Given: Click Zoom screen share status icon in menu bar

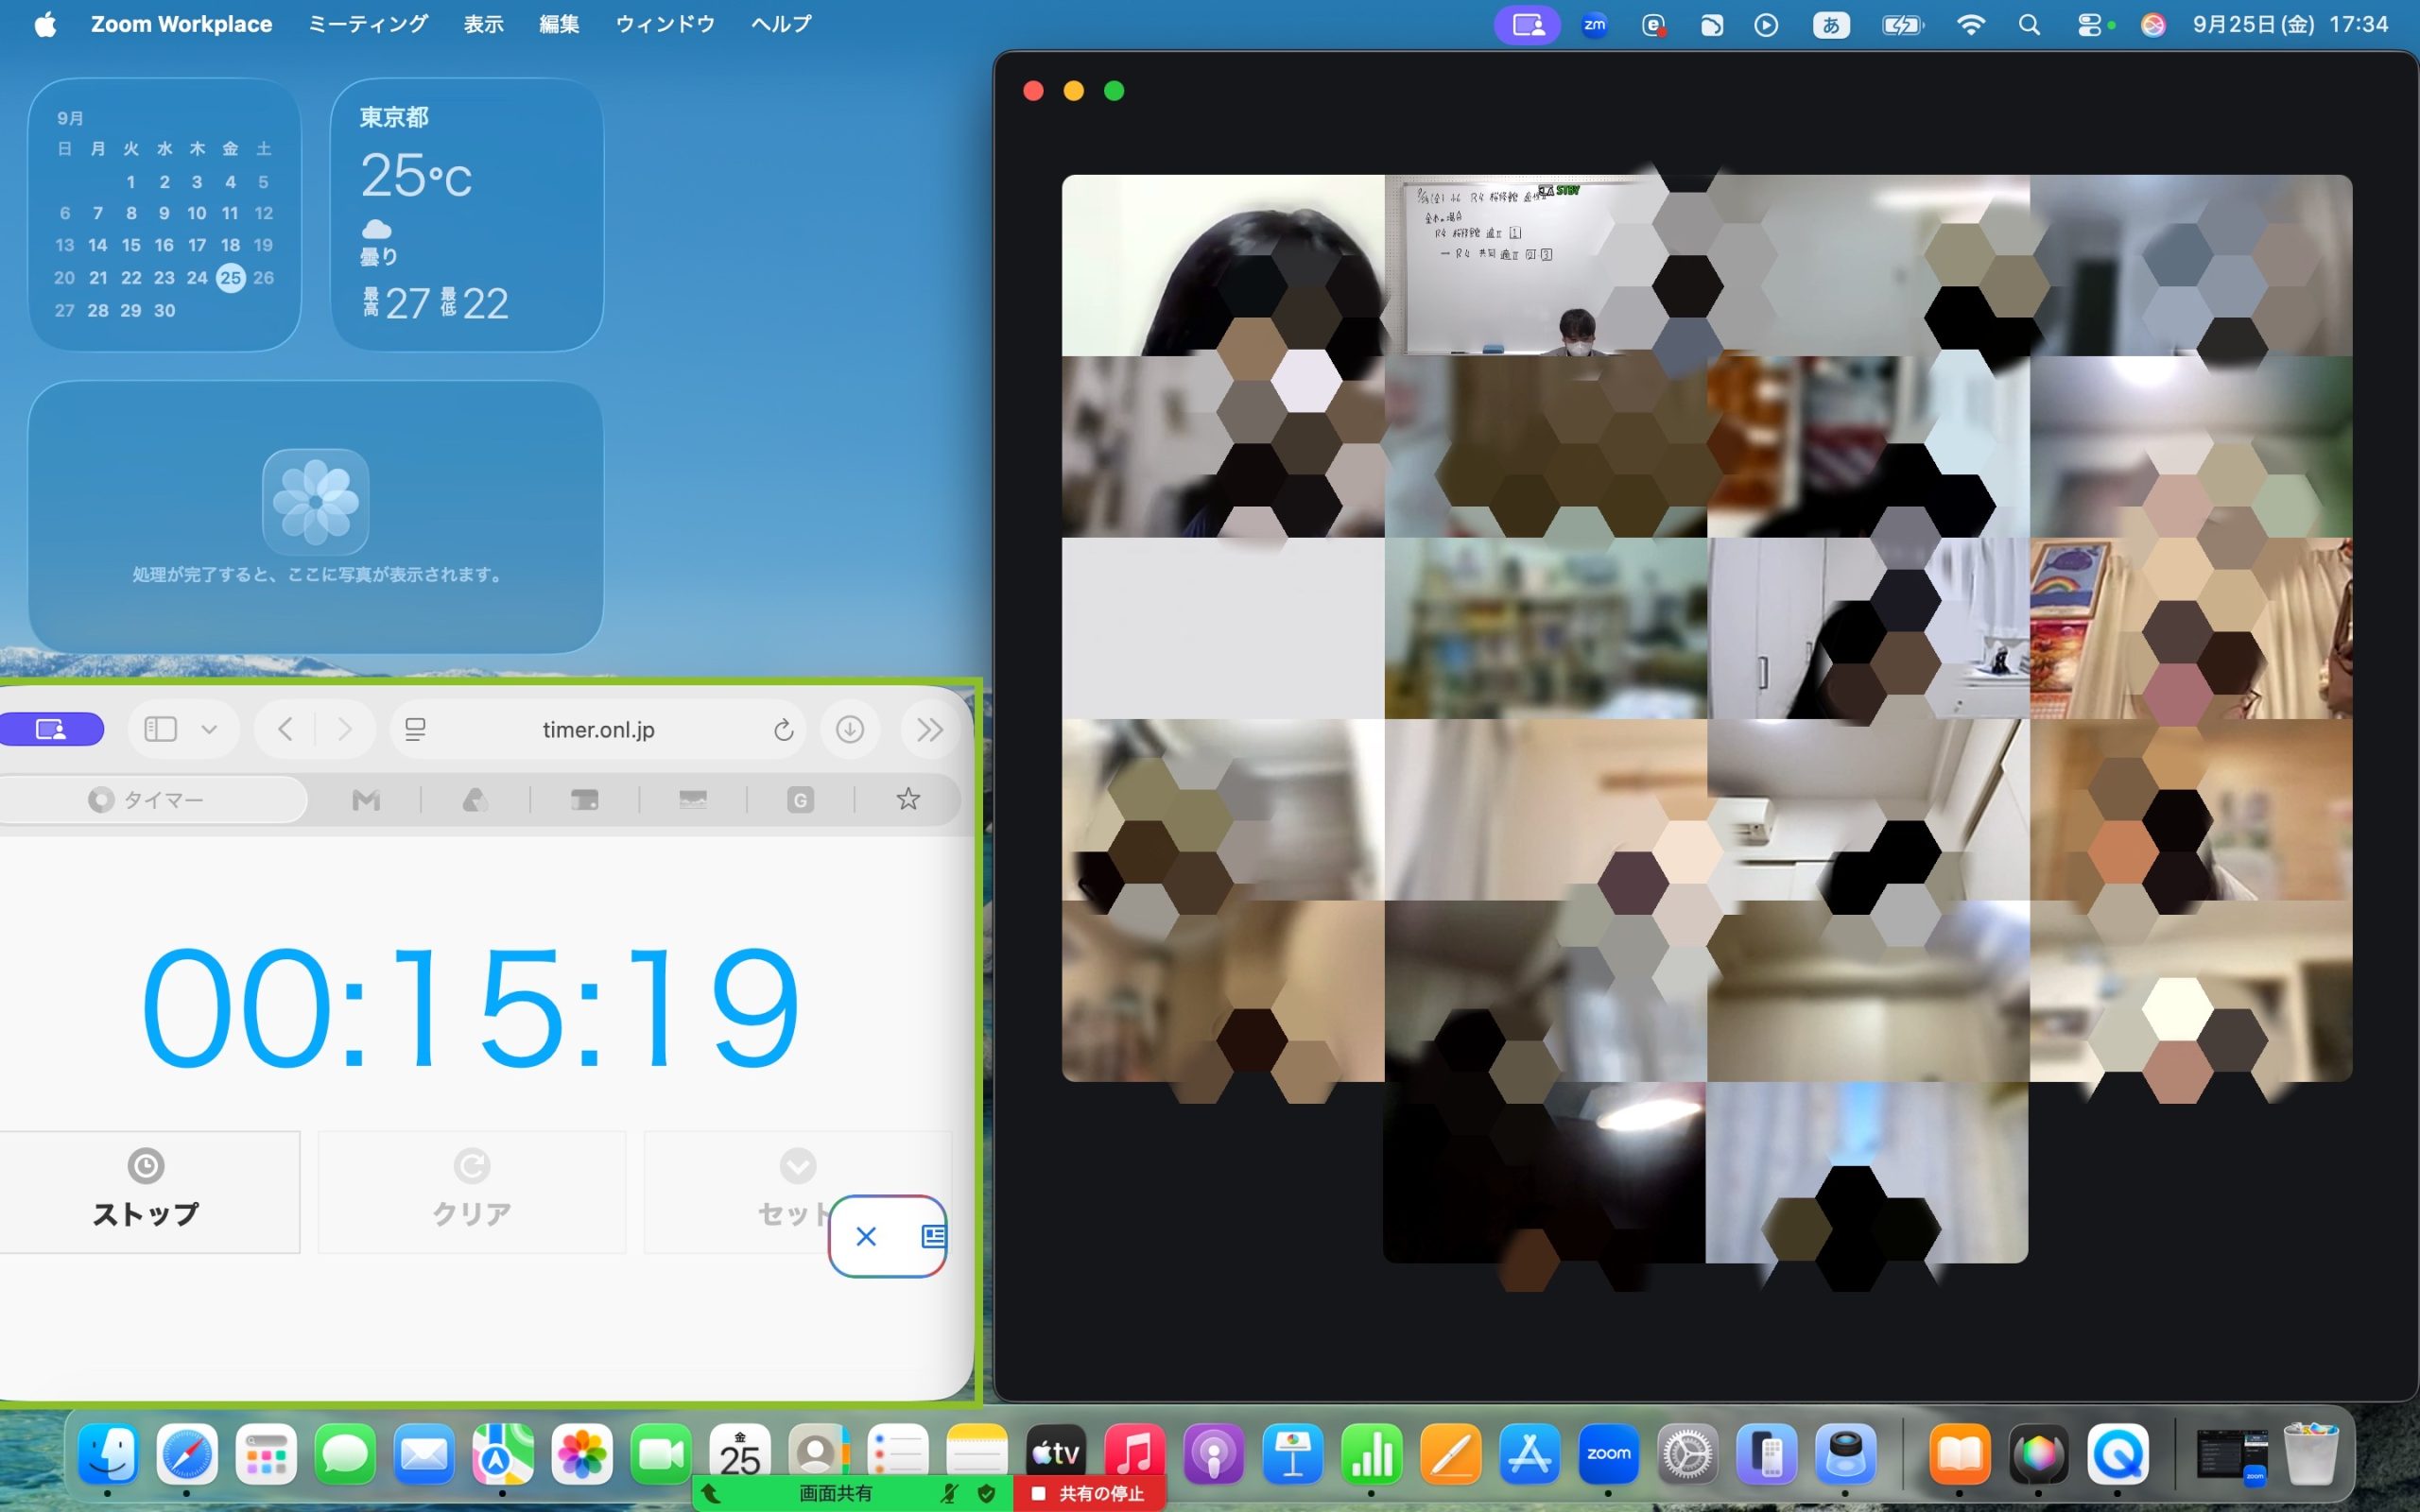Looking at the screenshot, I should 1527,25.
